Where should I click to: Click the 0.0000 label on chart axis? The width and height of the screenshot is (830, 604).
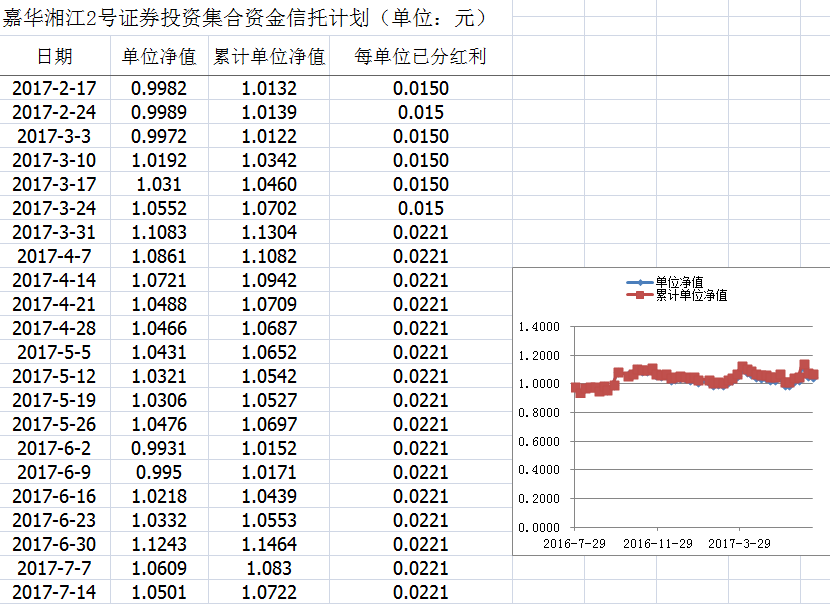(537, 527)
